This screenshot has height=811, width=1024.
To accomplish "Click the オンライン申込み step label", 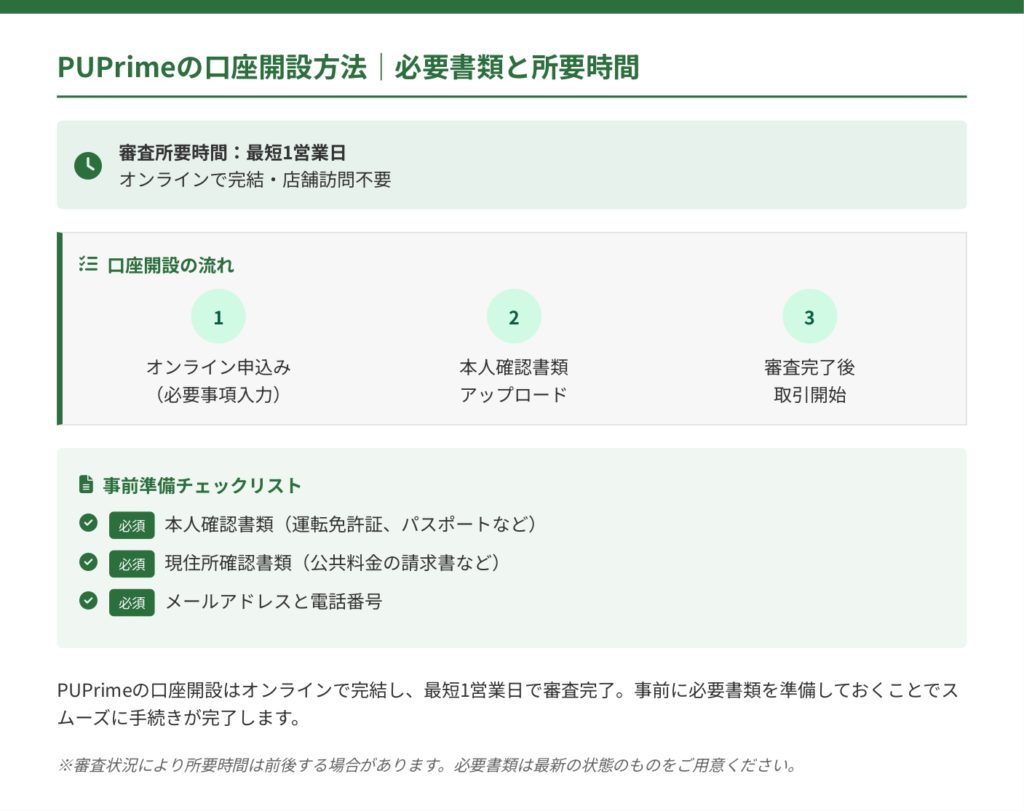I will (218, 367).
